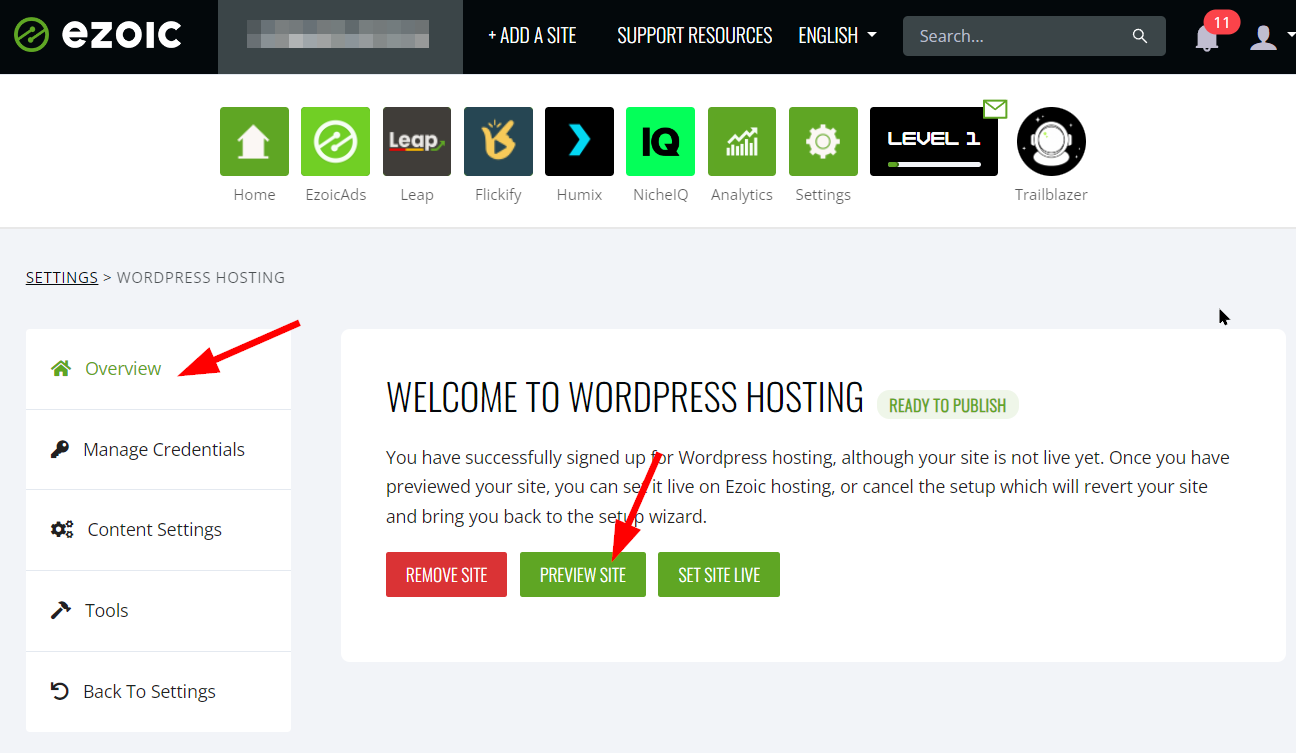Open the Flickify icon
Screen dimensions: 1296x753
point(498,141)
